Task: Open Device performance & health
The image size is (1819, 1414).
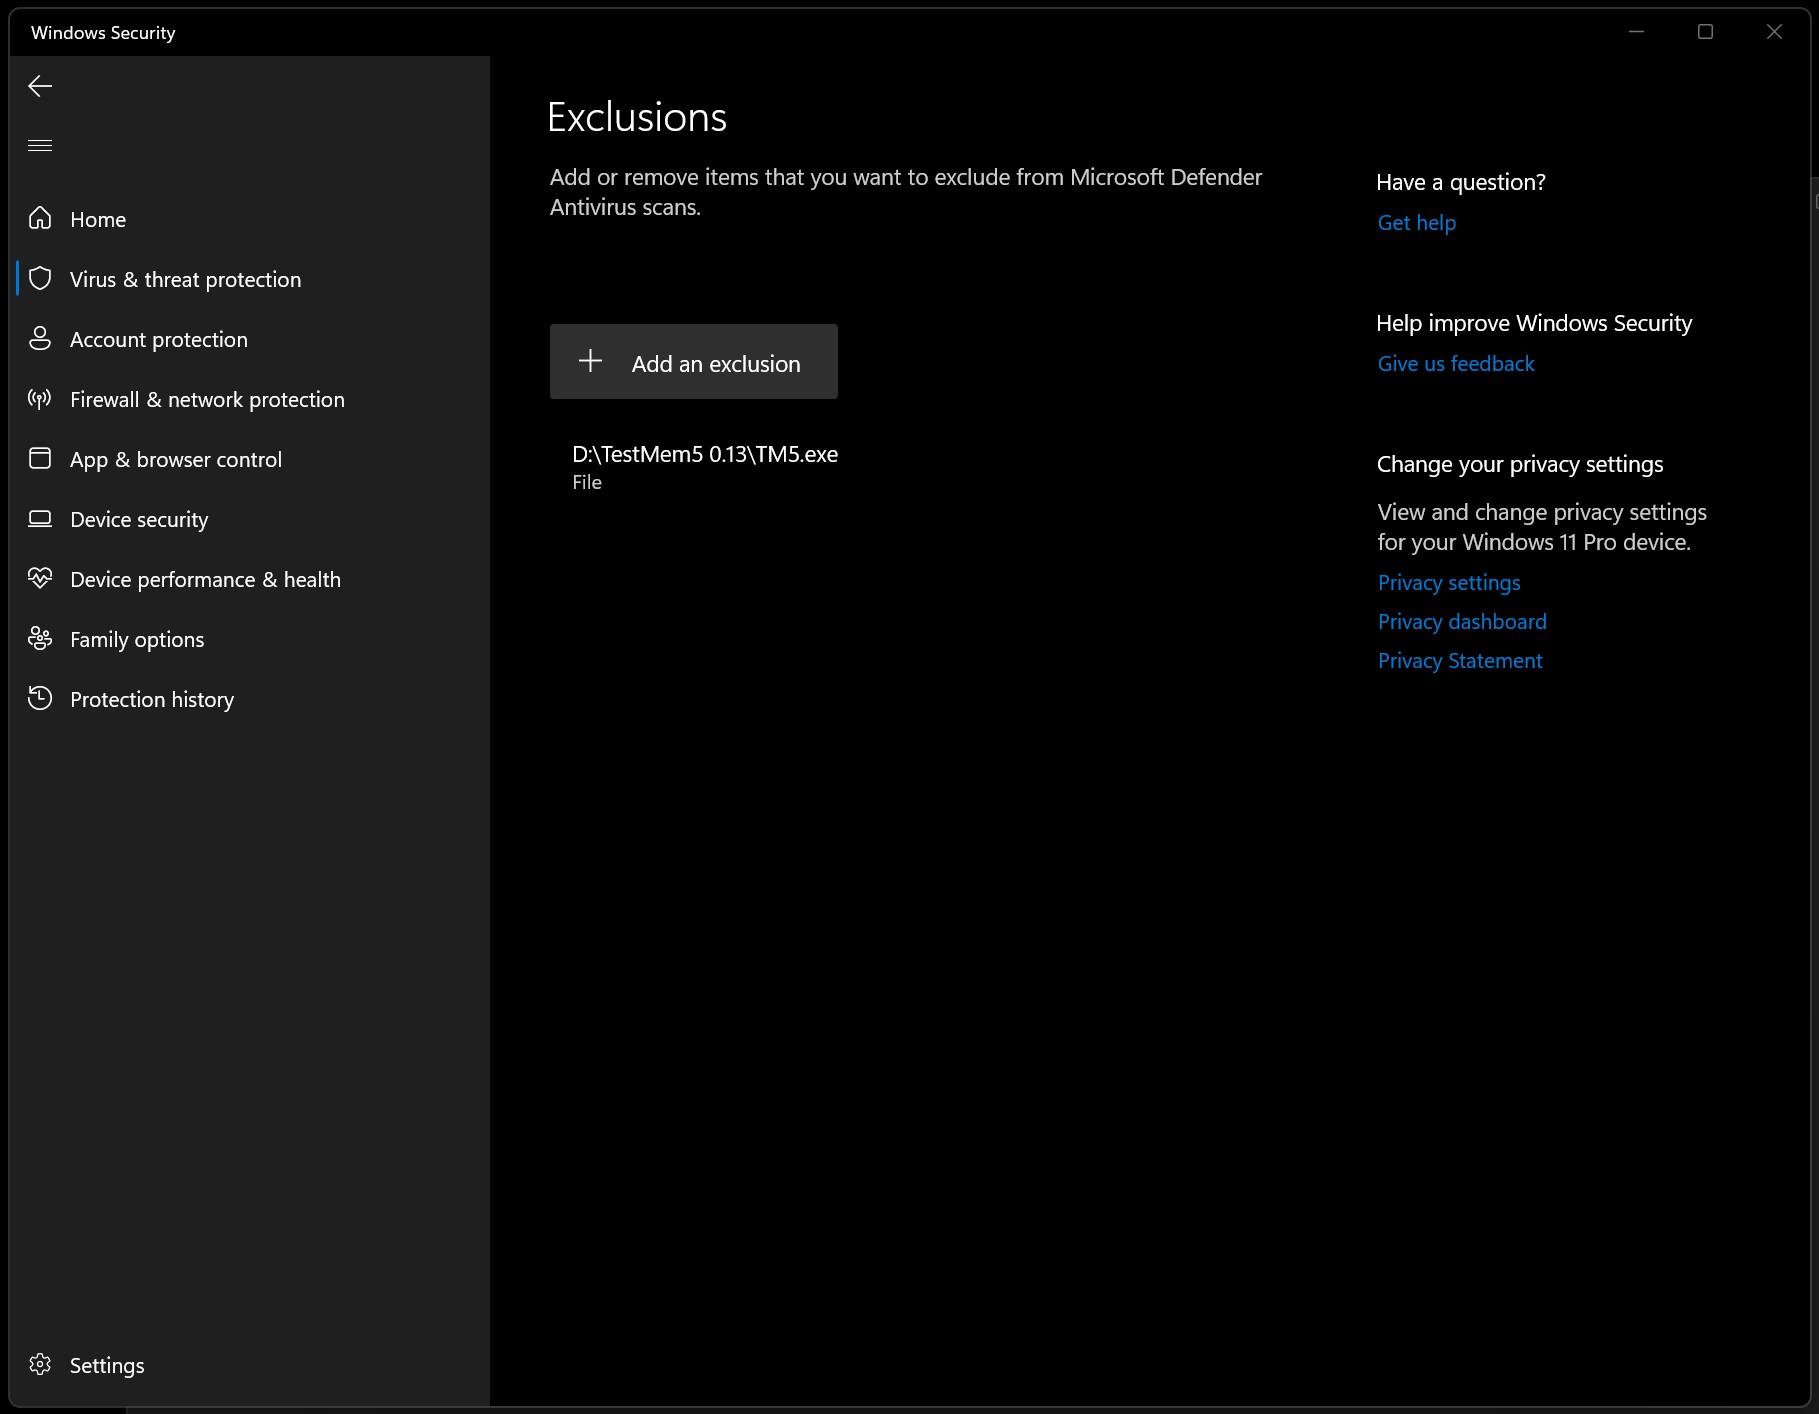Action: [250, 579]
